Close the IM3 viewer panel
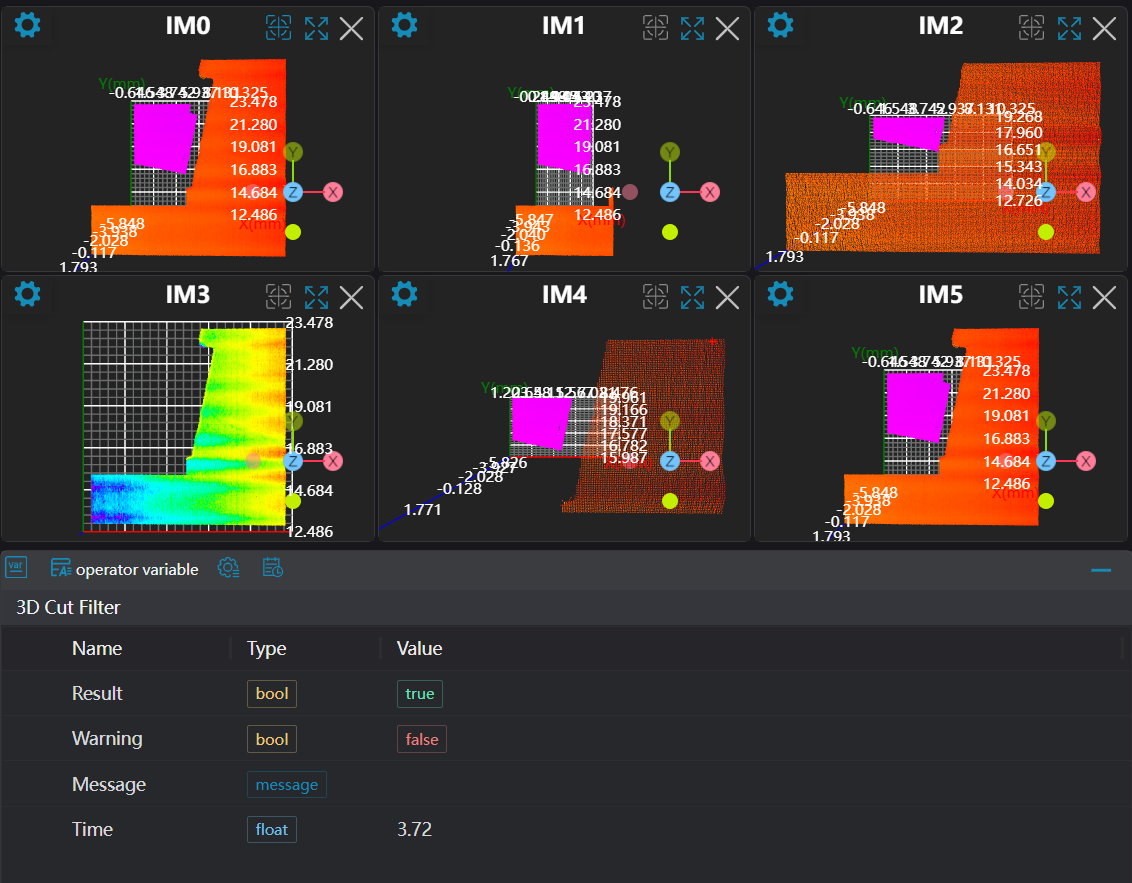Screen dimensions: 1132x883 tap(351, 297)
